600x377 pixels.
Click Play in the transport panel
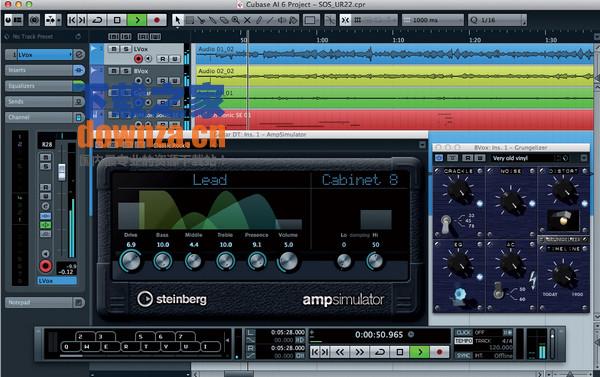coord(420,352)
